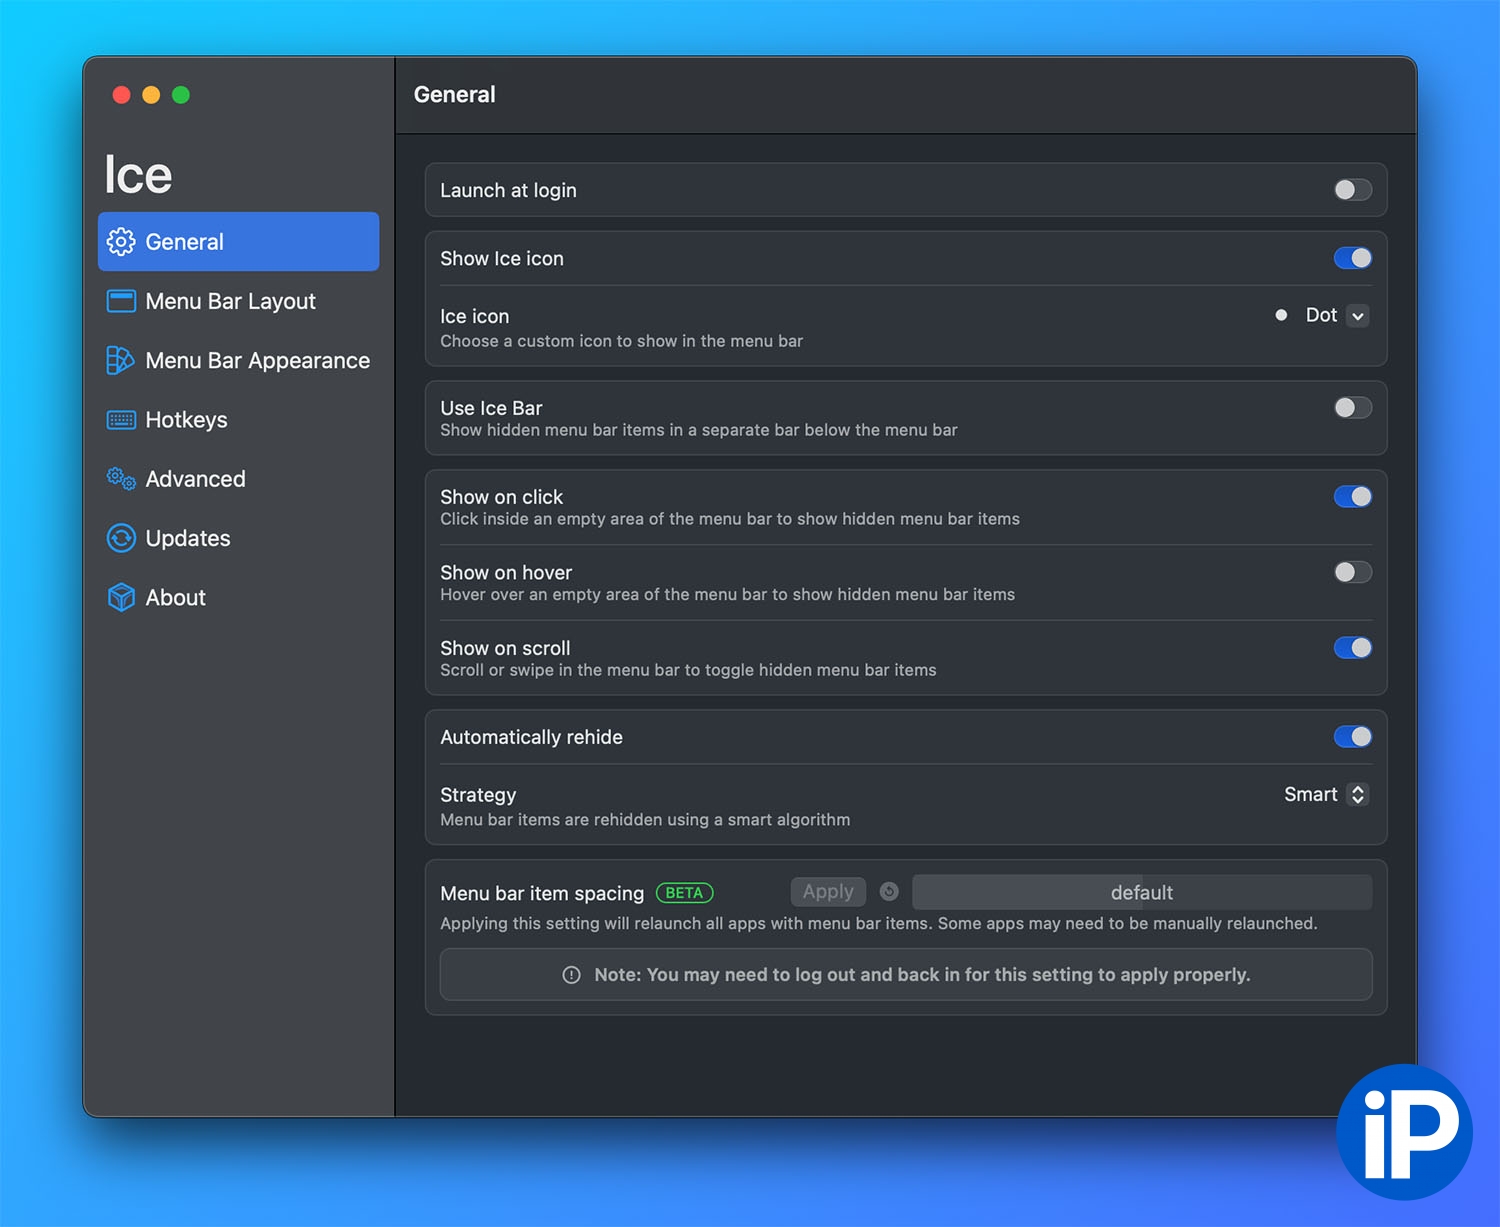The width and height of the screenshot is (1500, 1227).
Task: Disable Show on click
Action: [x=1353, y=497]
